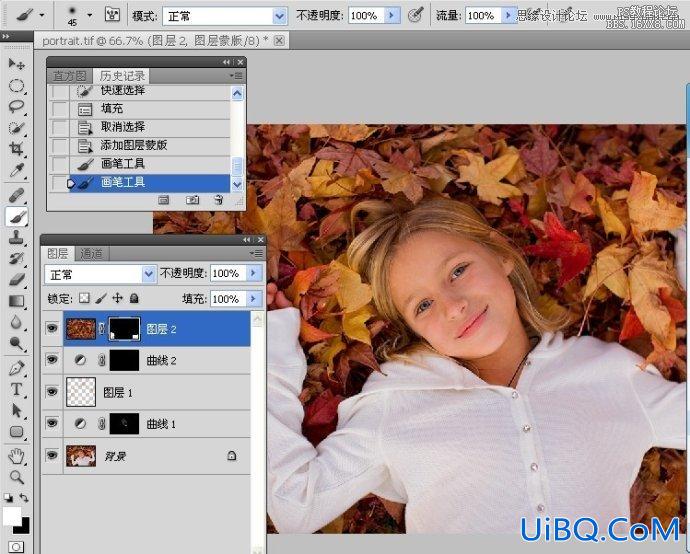Delete current history state

coord(219,200)
